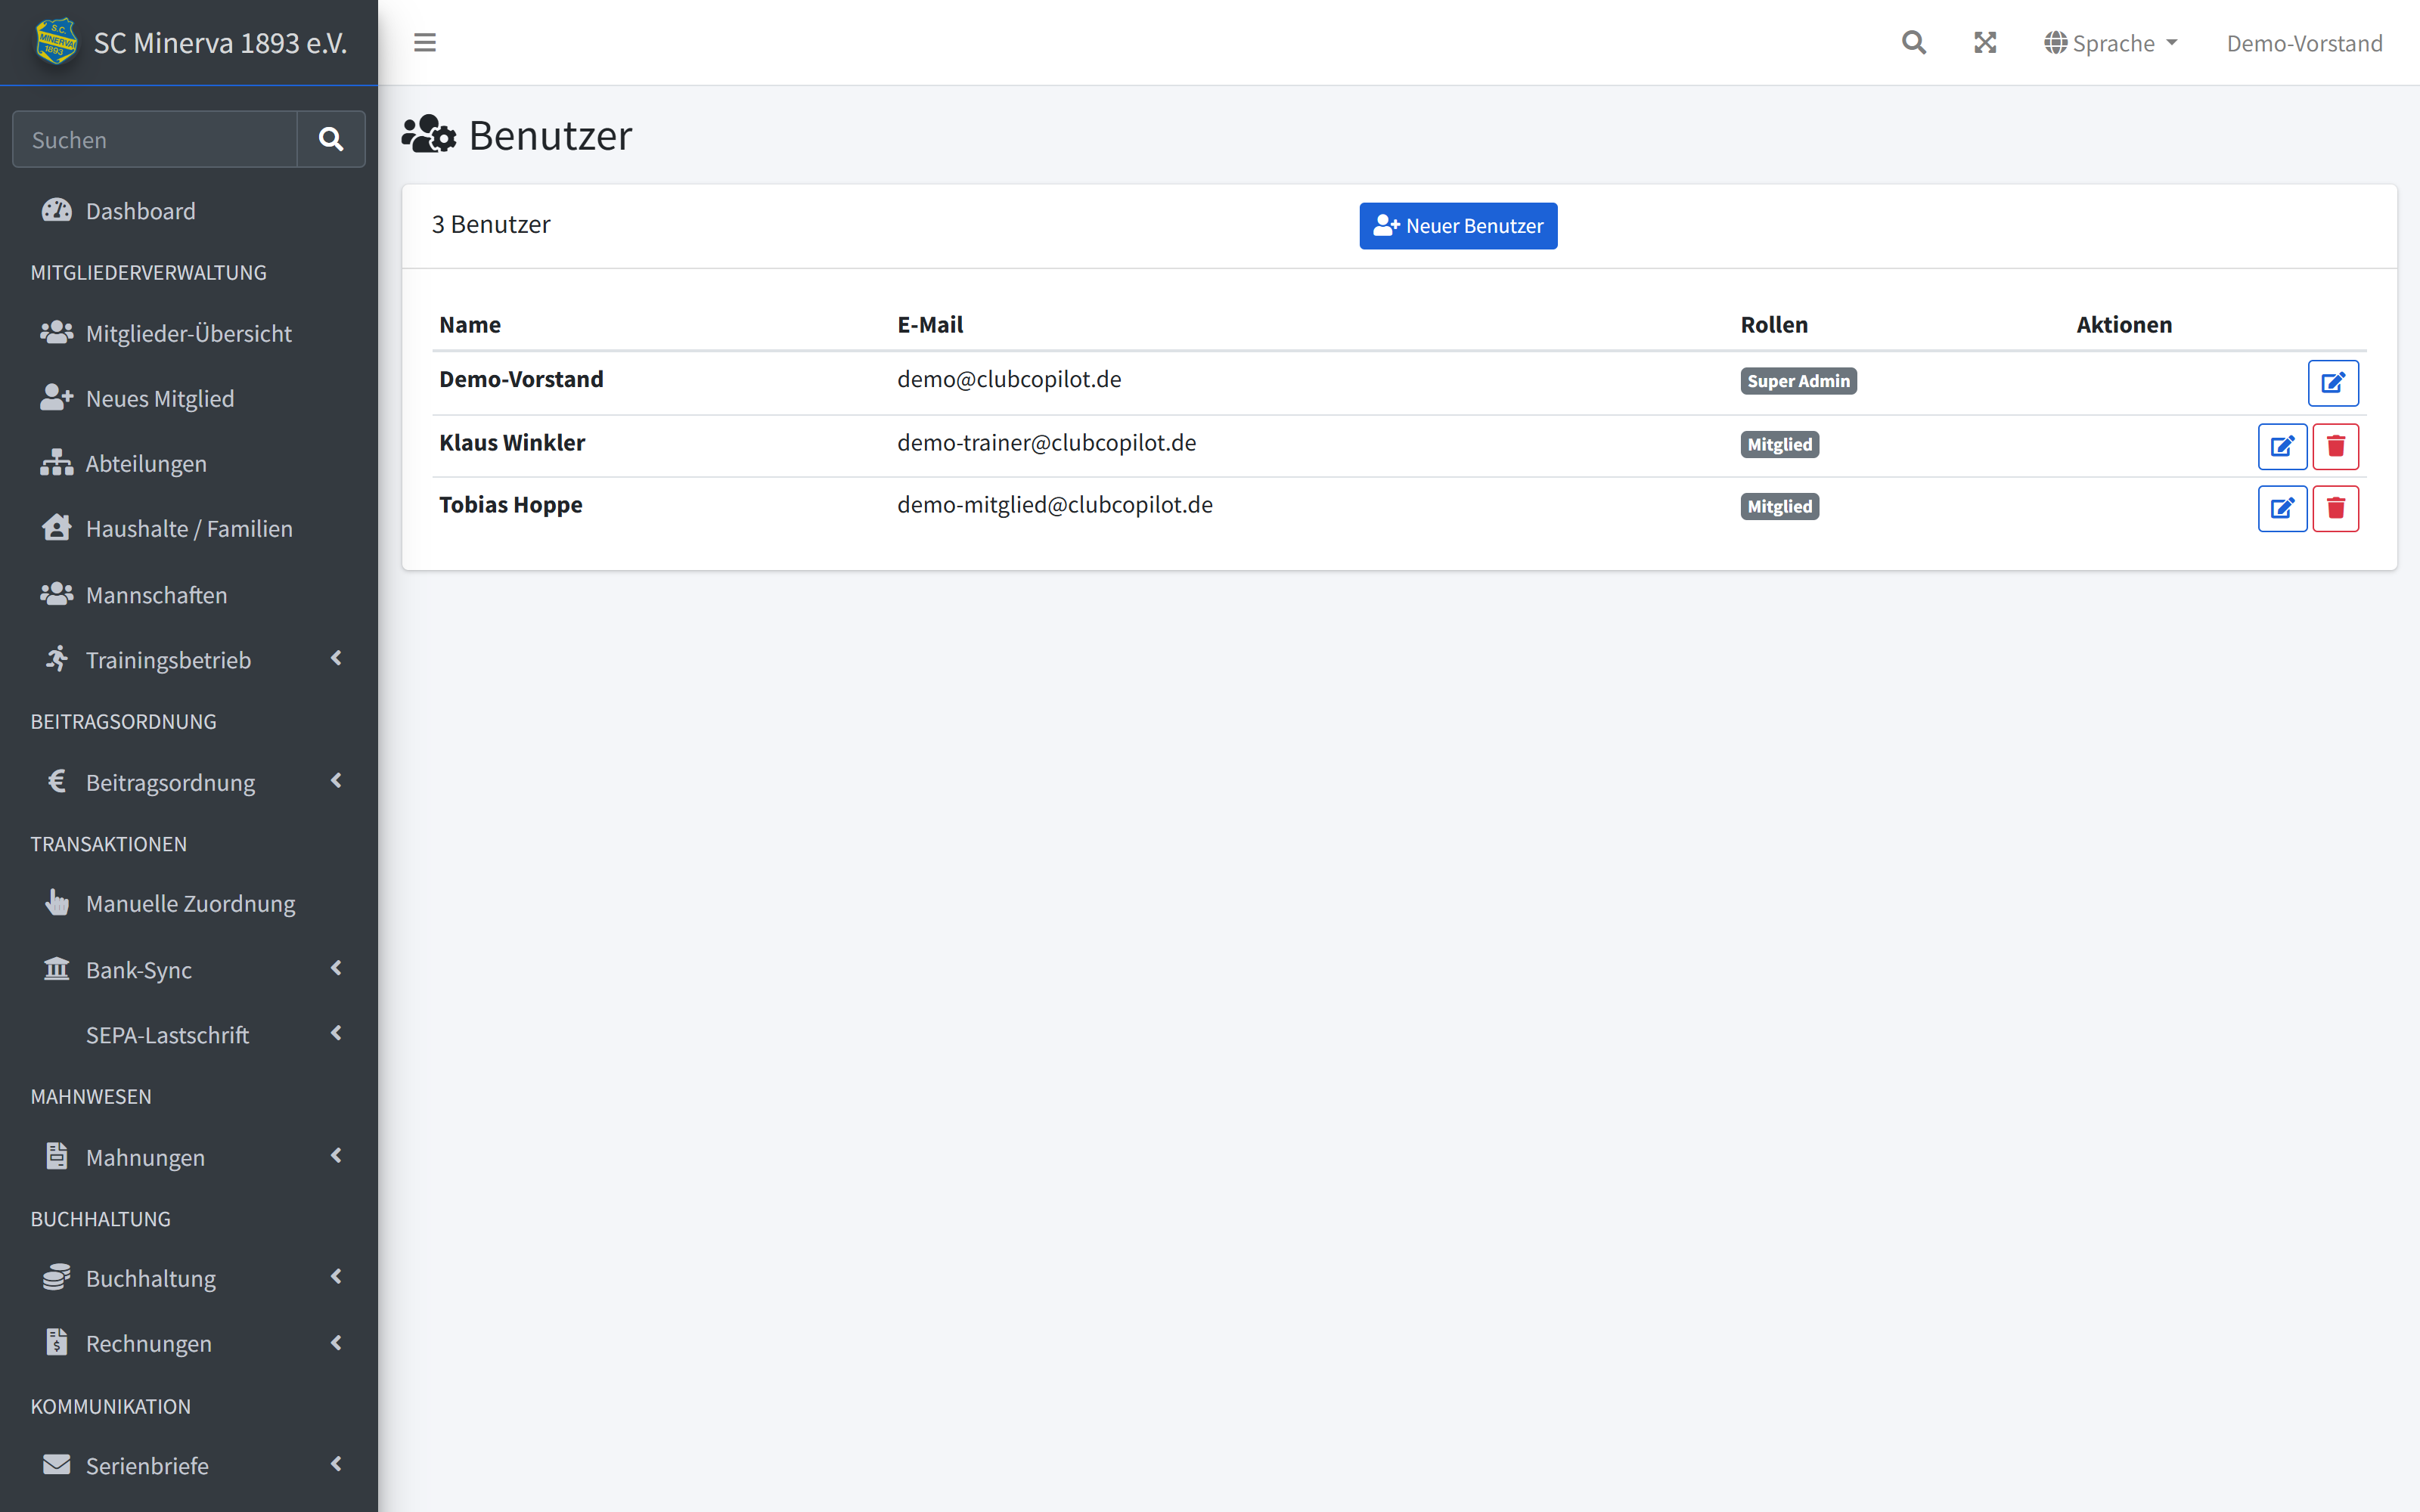2420x1512 pixels.
Task: Open the SEPA-Lastschrift menu entry
Action: [x=189, y=1034]
